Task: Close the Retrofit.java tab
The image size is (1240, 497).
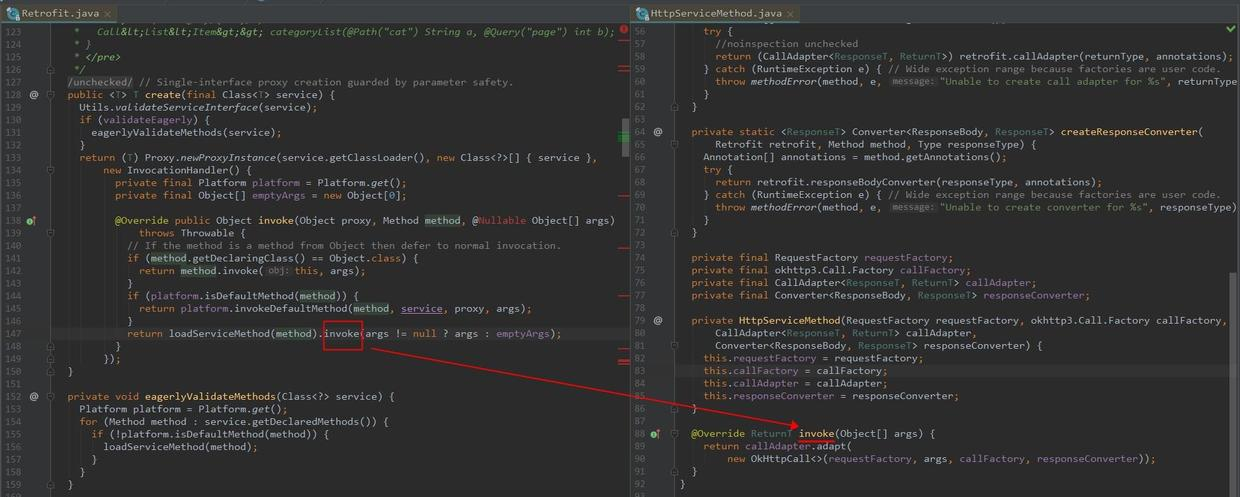Action: 106,14
